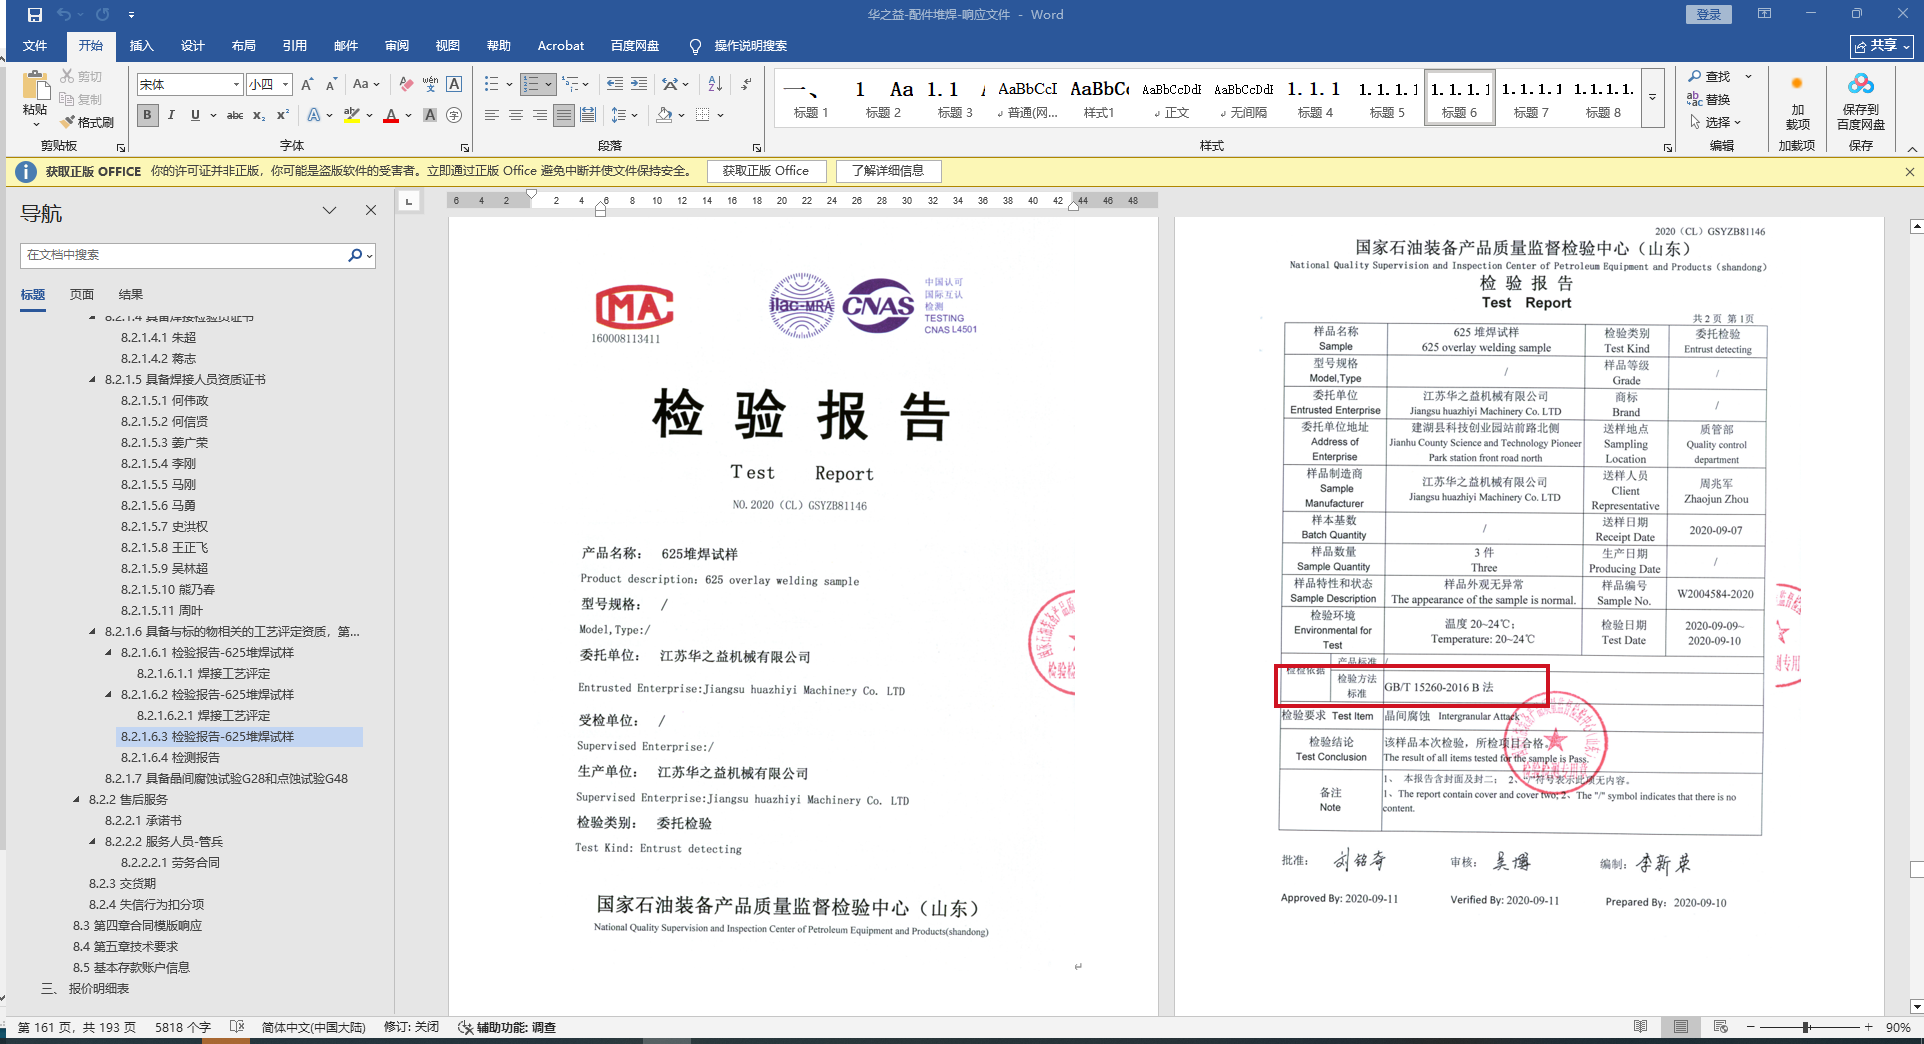Toggle print layout view in status bar
Screen dimensions: 1924x1044
click(x=1681, y=1027)
